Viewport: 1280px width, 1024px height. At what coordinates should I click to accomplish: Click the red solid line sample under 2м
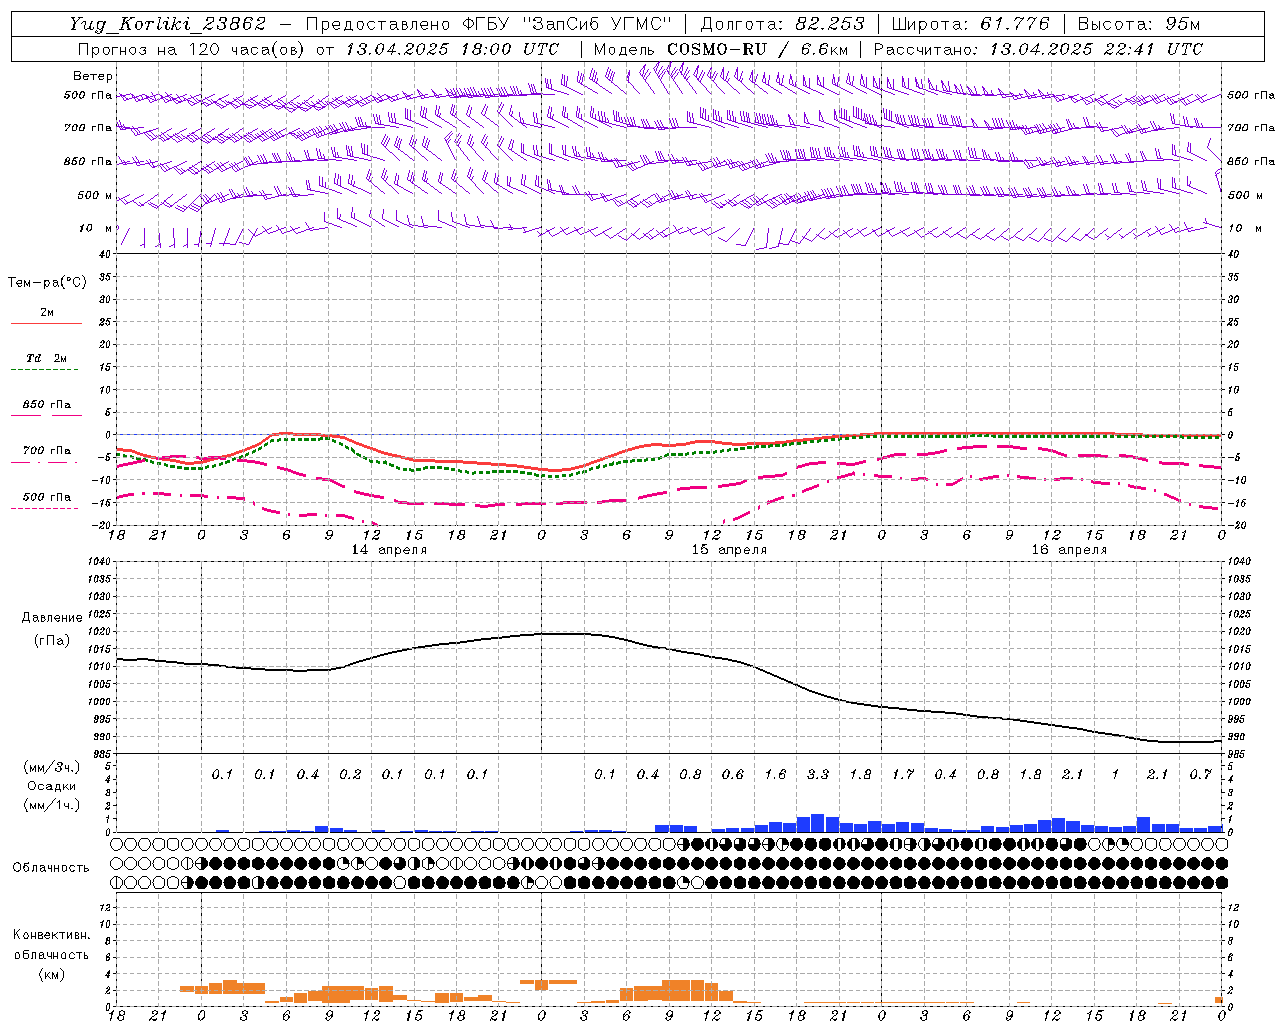(47, 323)
